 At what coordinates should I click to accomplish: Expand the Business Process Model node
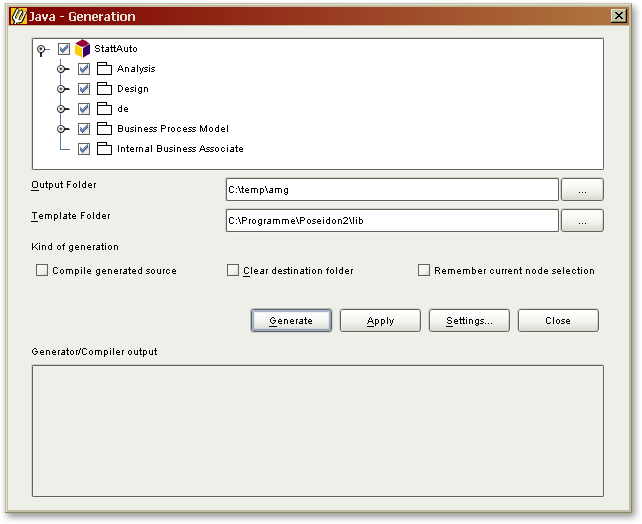[x=62, y=129]
